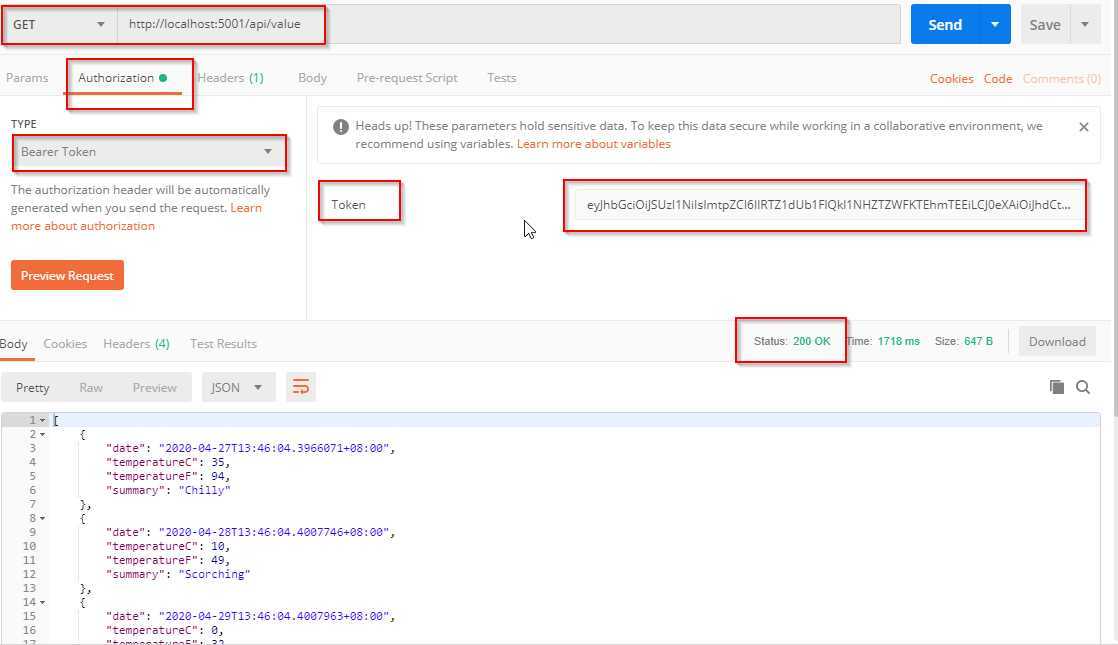This screenshot has width=1118, height=645.
Task: Open the response Cookies tab
Action: click(65, 344)
